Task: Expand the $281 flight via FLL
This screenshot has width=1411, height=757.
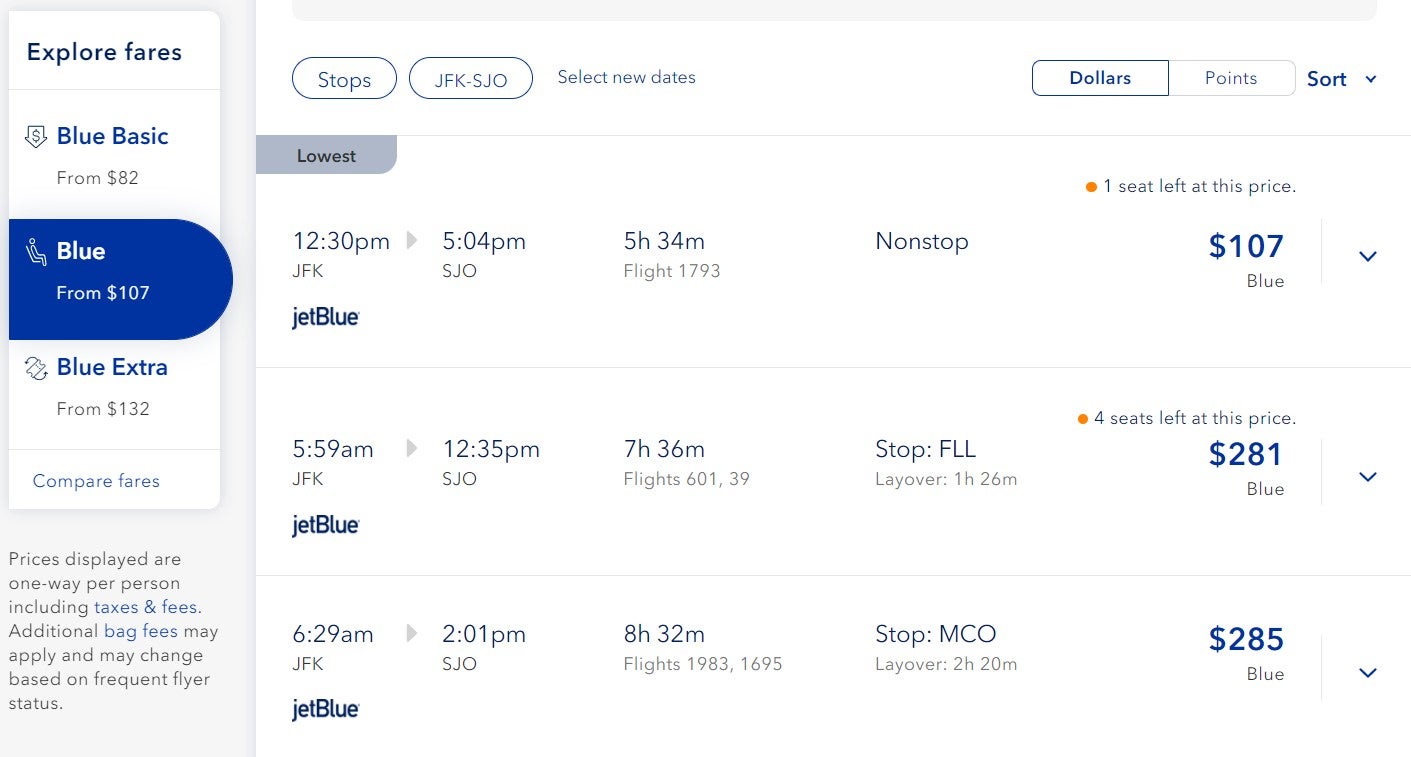Action: click(x=1368, y=477)
